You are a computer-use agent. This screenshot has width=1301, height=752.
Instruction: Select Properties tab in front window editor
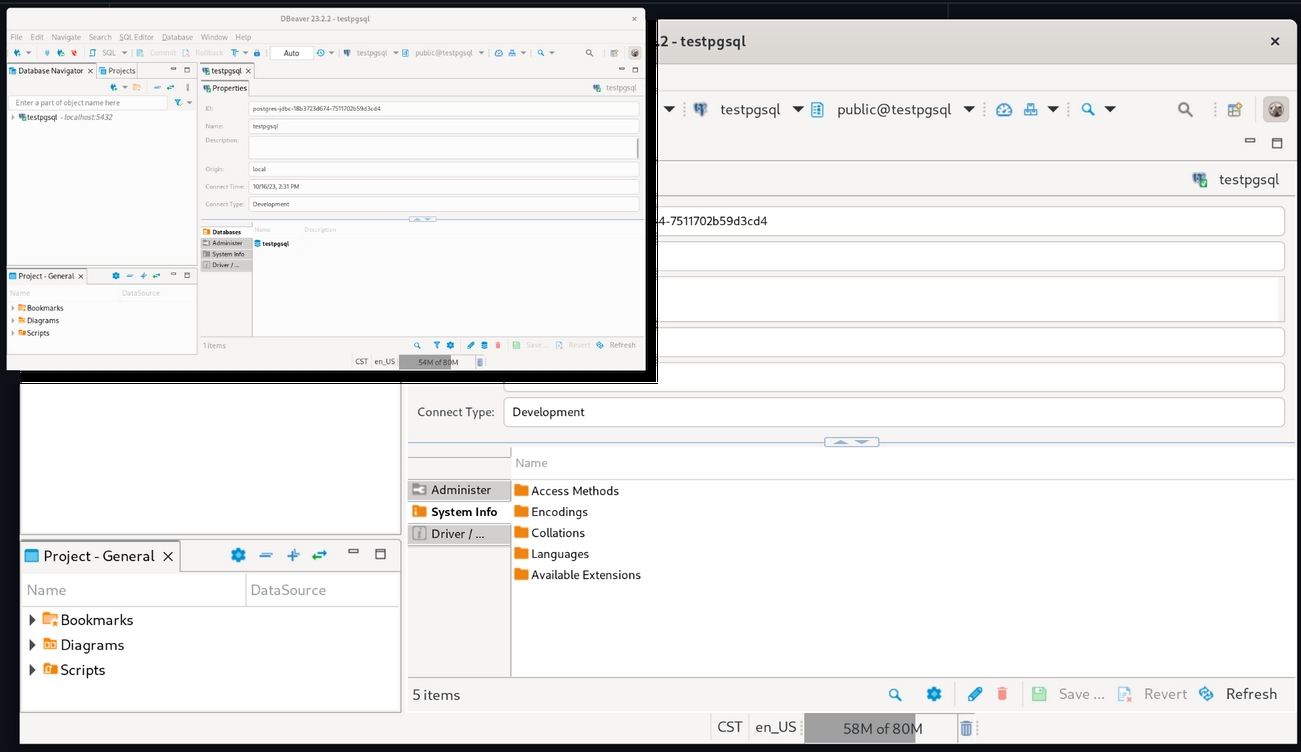[x=225, y=88]
